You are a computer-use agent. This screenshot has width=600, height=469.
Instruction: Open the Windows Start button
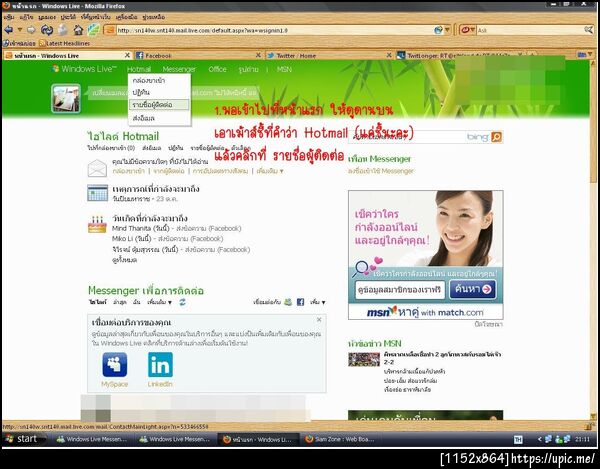click(23, 439)
